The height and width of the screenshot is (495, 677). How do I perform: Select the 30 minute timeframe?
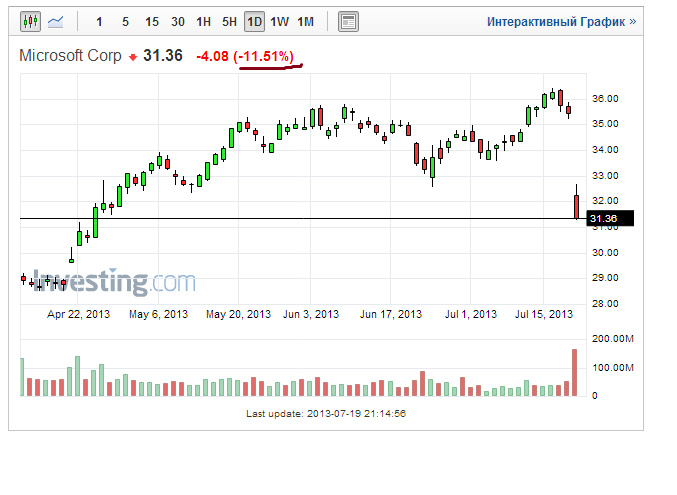tap(177, 22)
